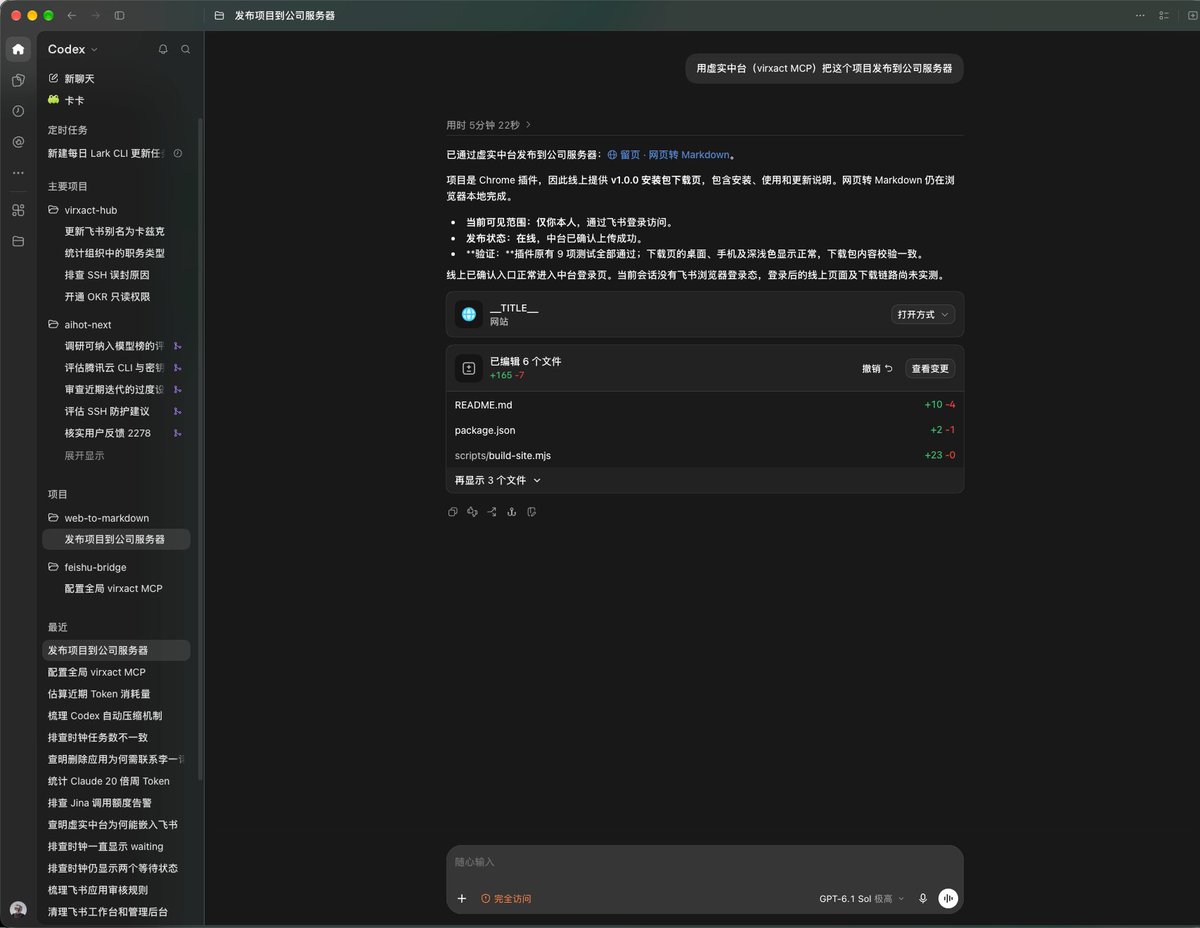Click the sidebar vertical scrollbar

click(x=200, y=450)
